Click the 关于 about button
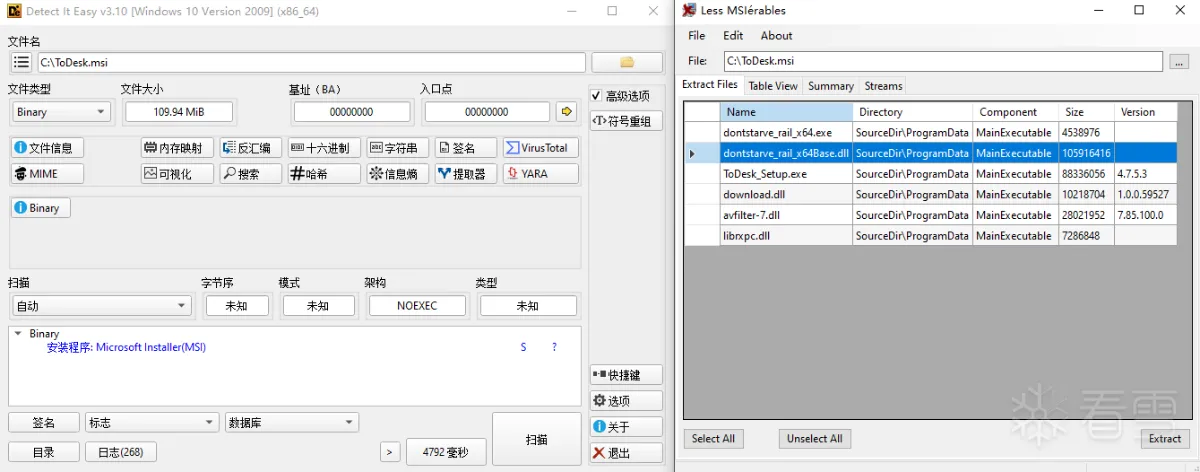Image resolution: width=1200 pixels, height=472 pixels. (626, 427)
